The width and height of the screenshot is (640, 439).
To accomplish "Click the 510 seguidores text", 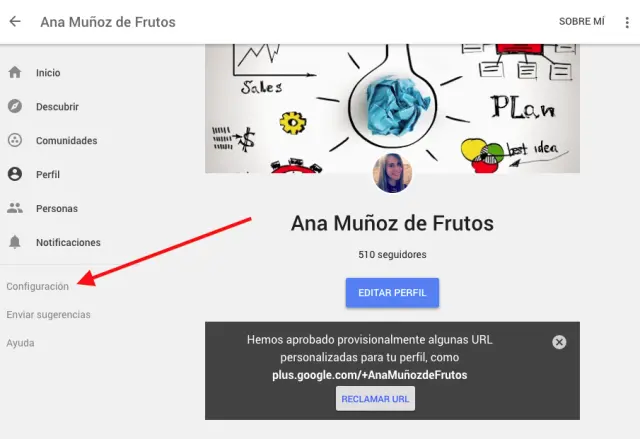I will point(392,255).
